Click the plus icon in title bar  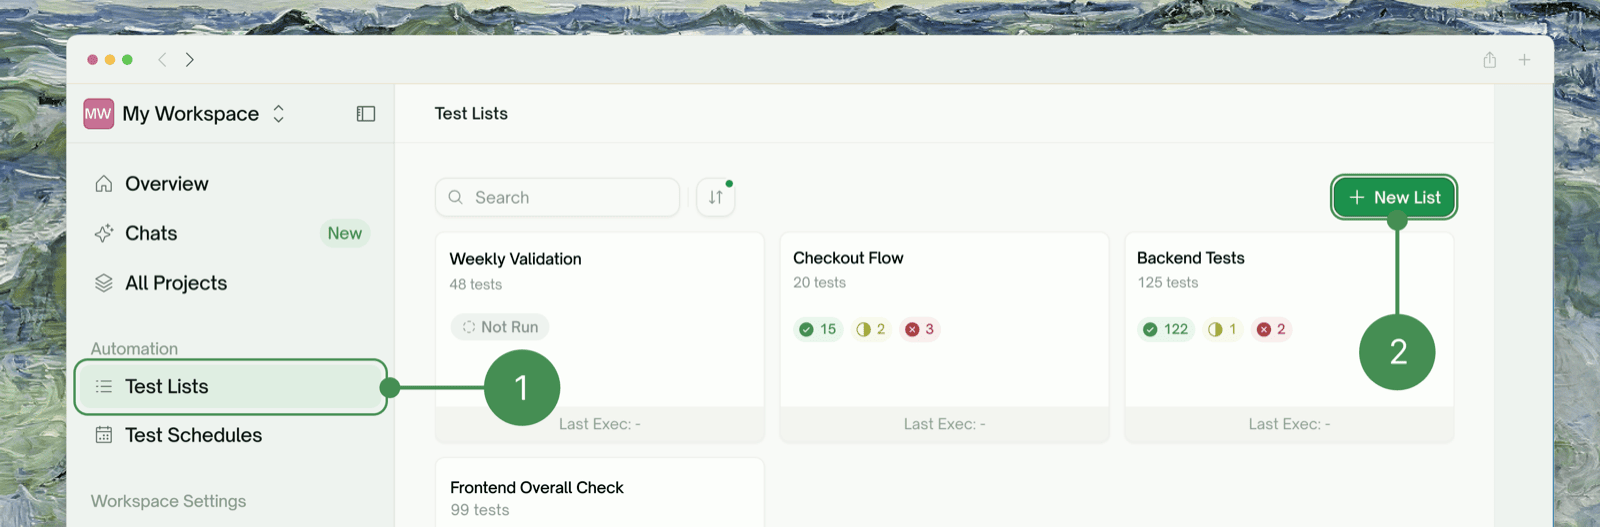point(1524,60)
